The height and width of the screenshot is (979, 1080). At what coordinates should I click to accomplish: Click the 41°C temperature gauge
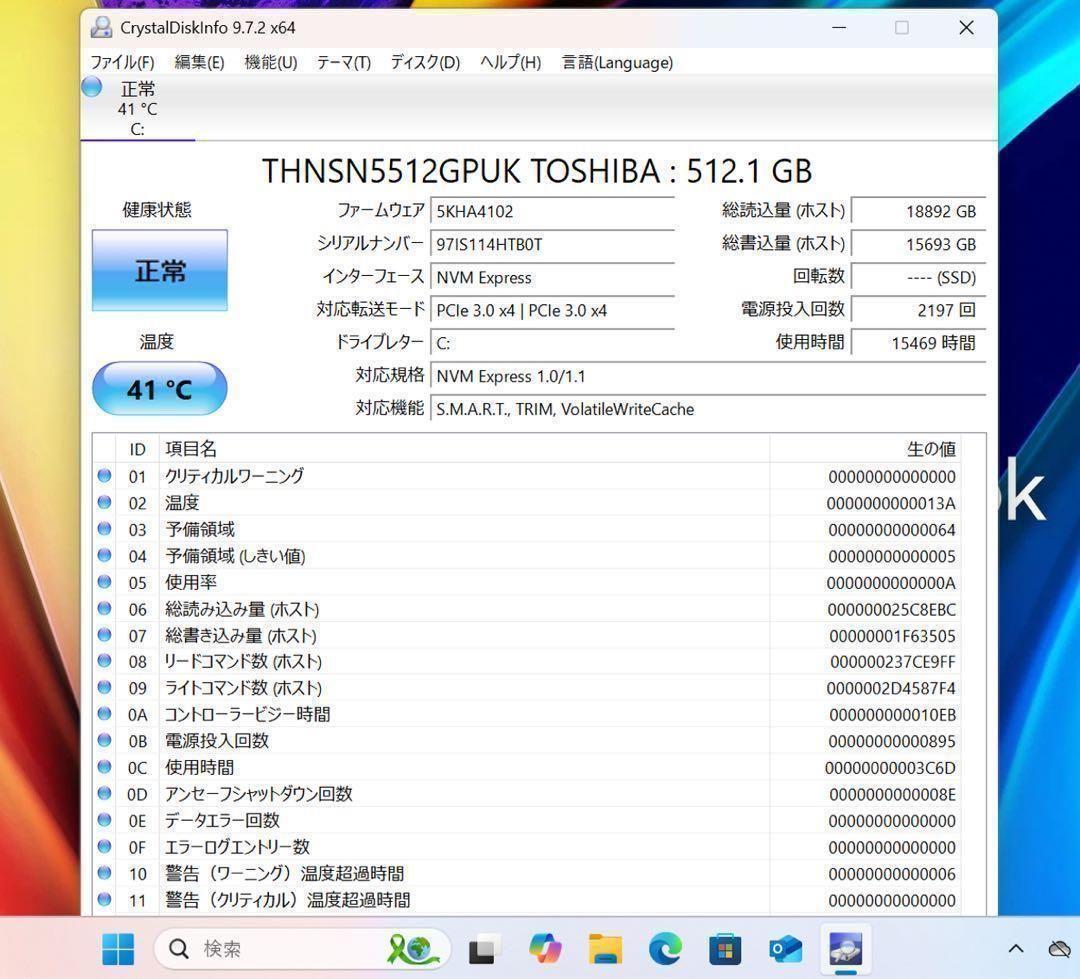[159, 388]
